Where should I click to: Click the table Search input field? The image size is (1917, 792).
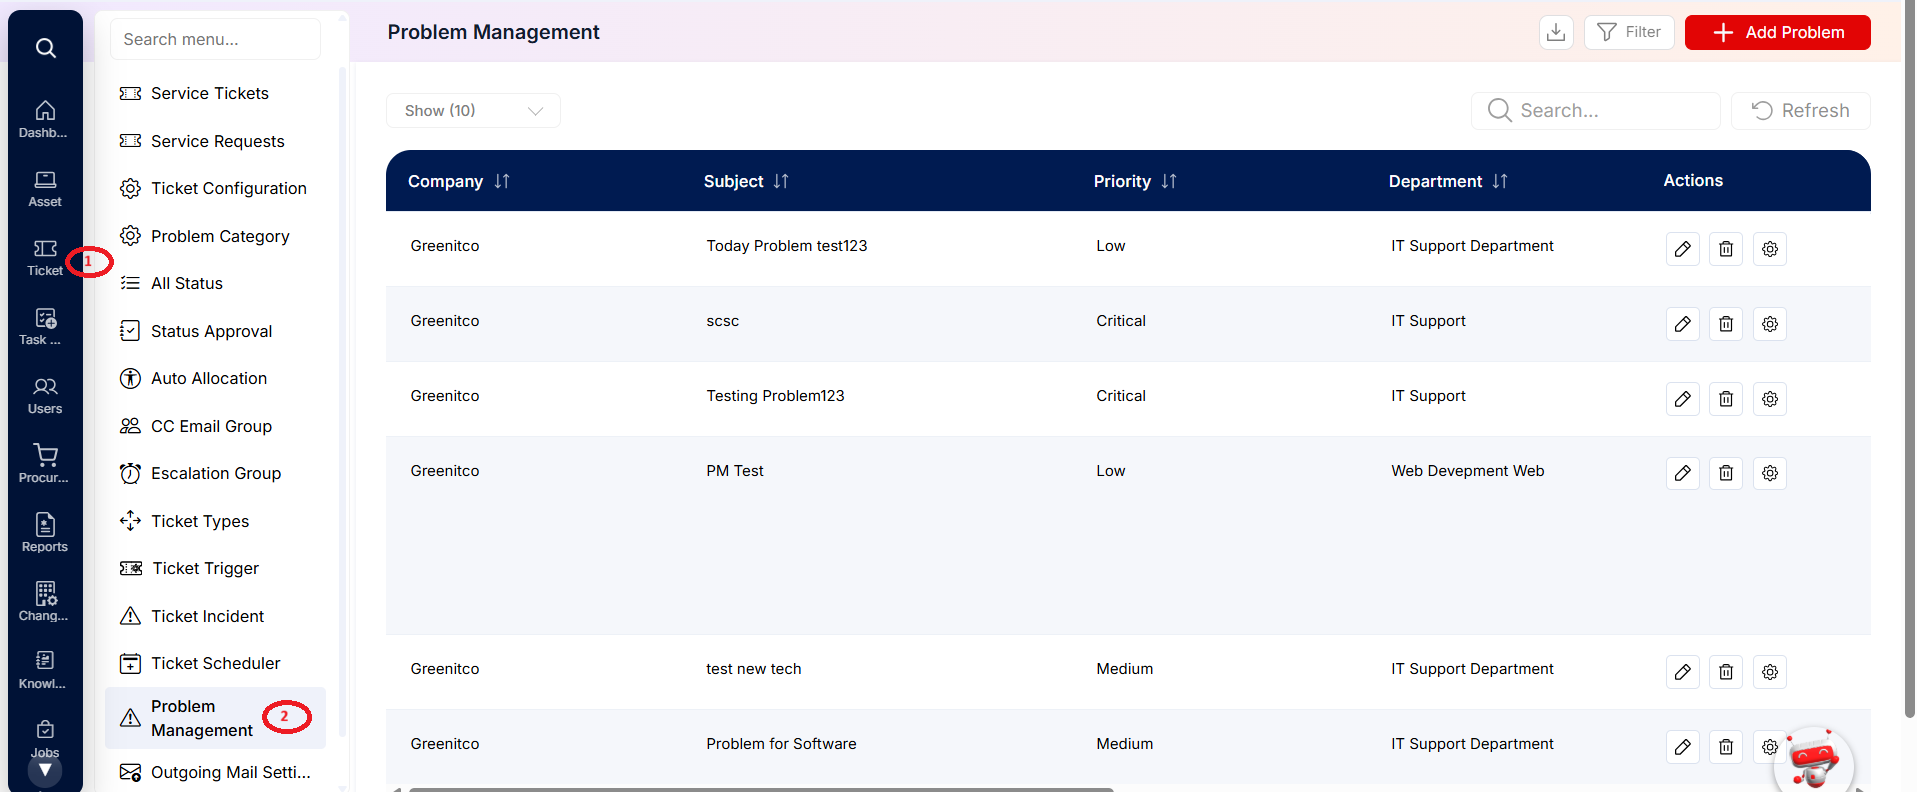1595,111
